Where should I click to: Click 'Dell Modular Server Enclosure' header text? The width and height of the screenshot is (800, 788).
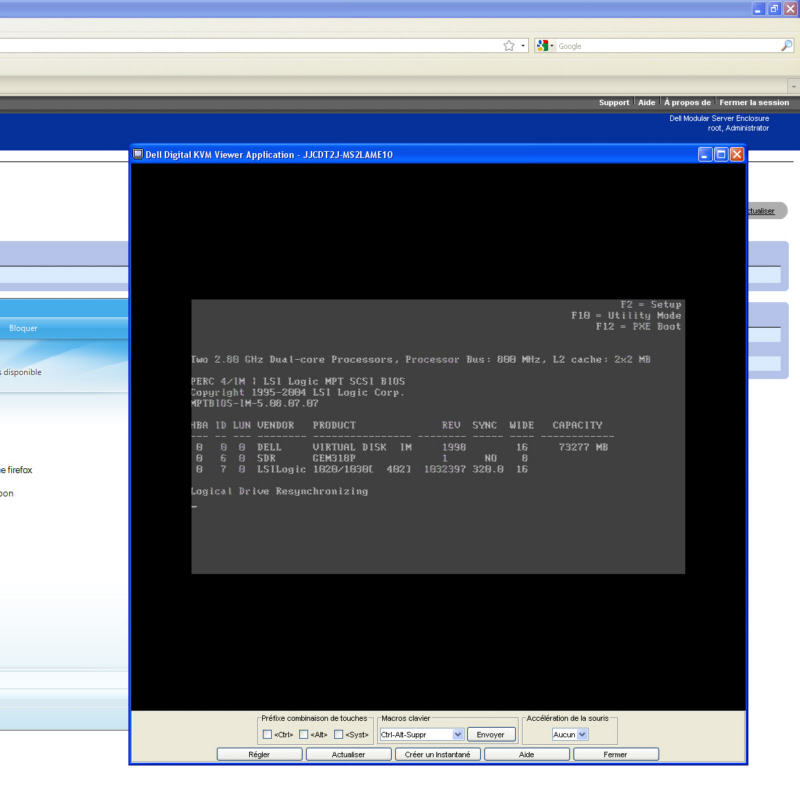tap(719, 118)
